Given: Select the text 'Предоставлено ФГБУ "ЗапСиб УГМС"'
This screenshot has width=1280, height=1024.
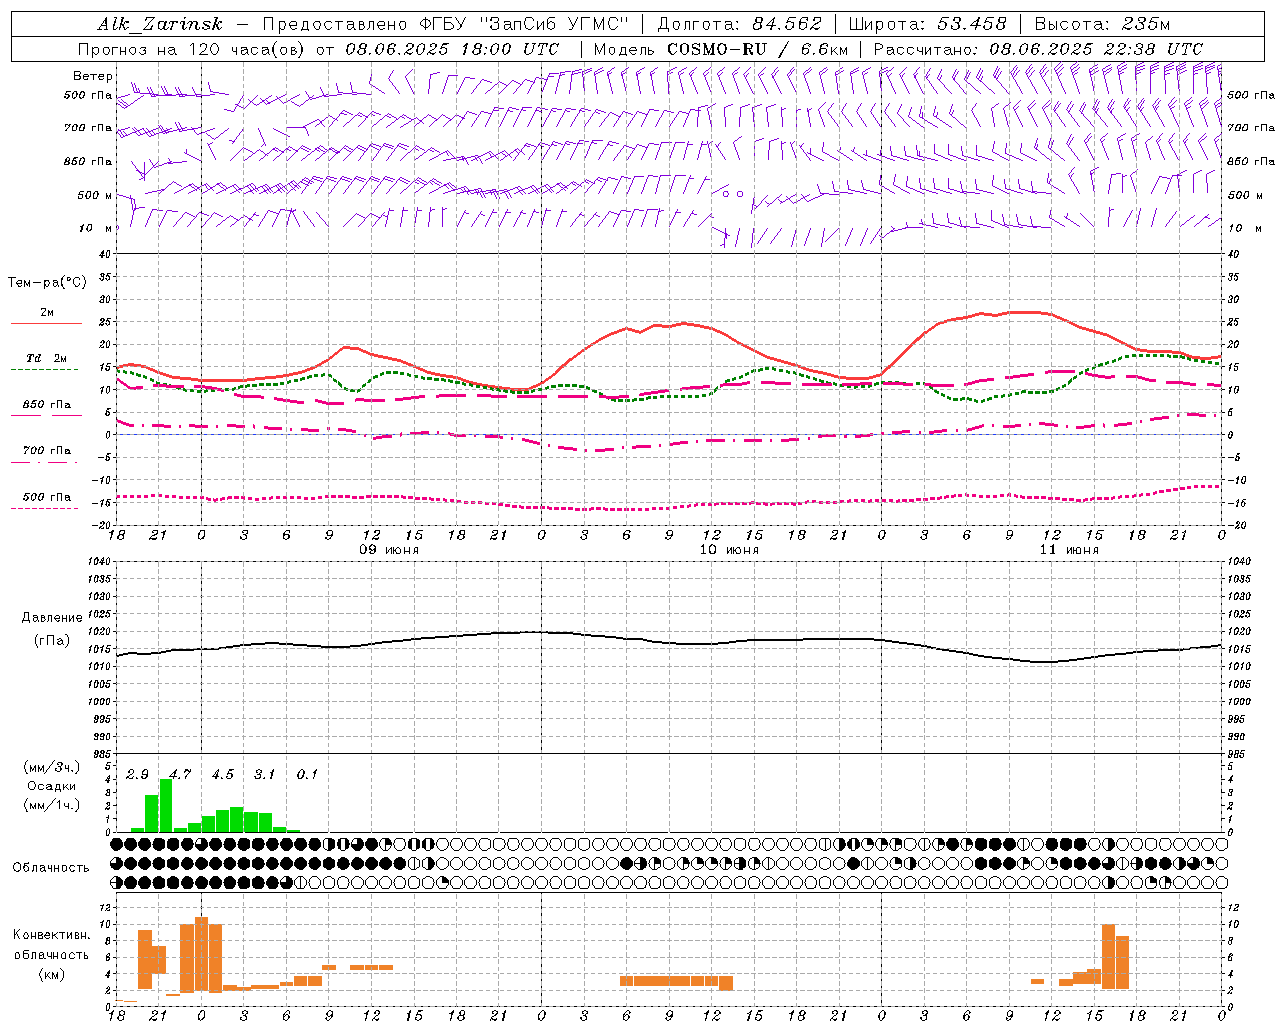Looking at the screenshot, I should (x=446, y=24).
